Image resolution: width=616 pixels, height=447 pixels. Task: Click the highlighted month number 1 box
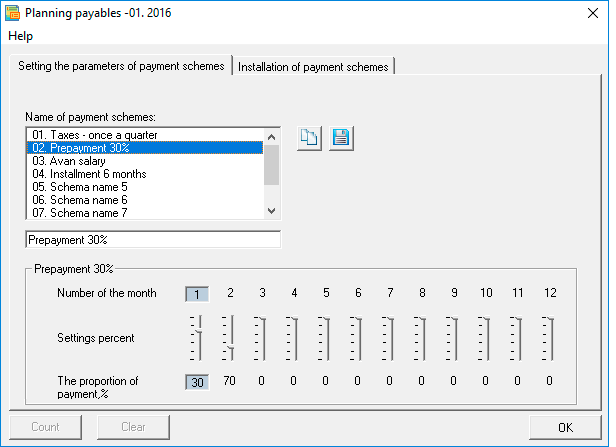click(197, 294)
